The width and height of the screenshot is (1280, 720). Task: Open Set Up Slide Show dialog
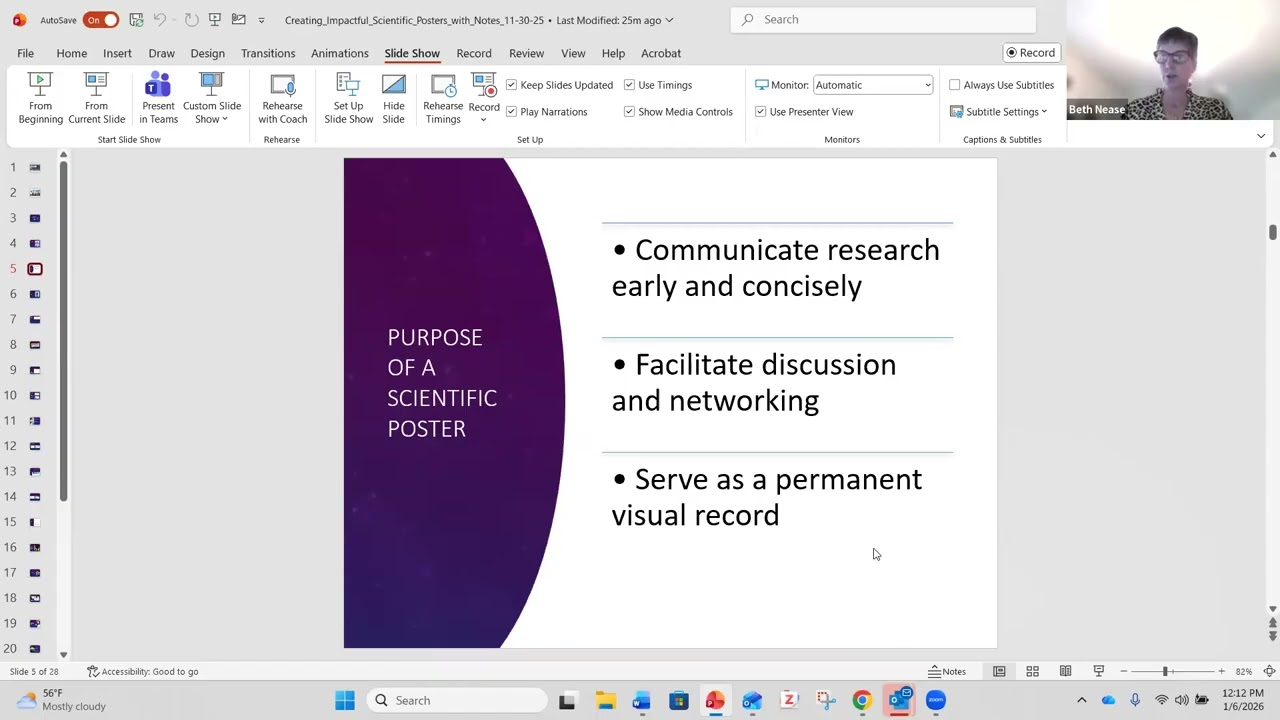pyautogui.click(x=348, y=98)
